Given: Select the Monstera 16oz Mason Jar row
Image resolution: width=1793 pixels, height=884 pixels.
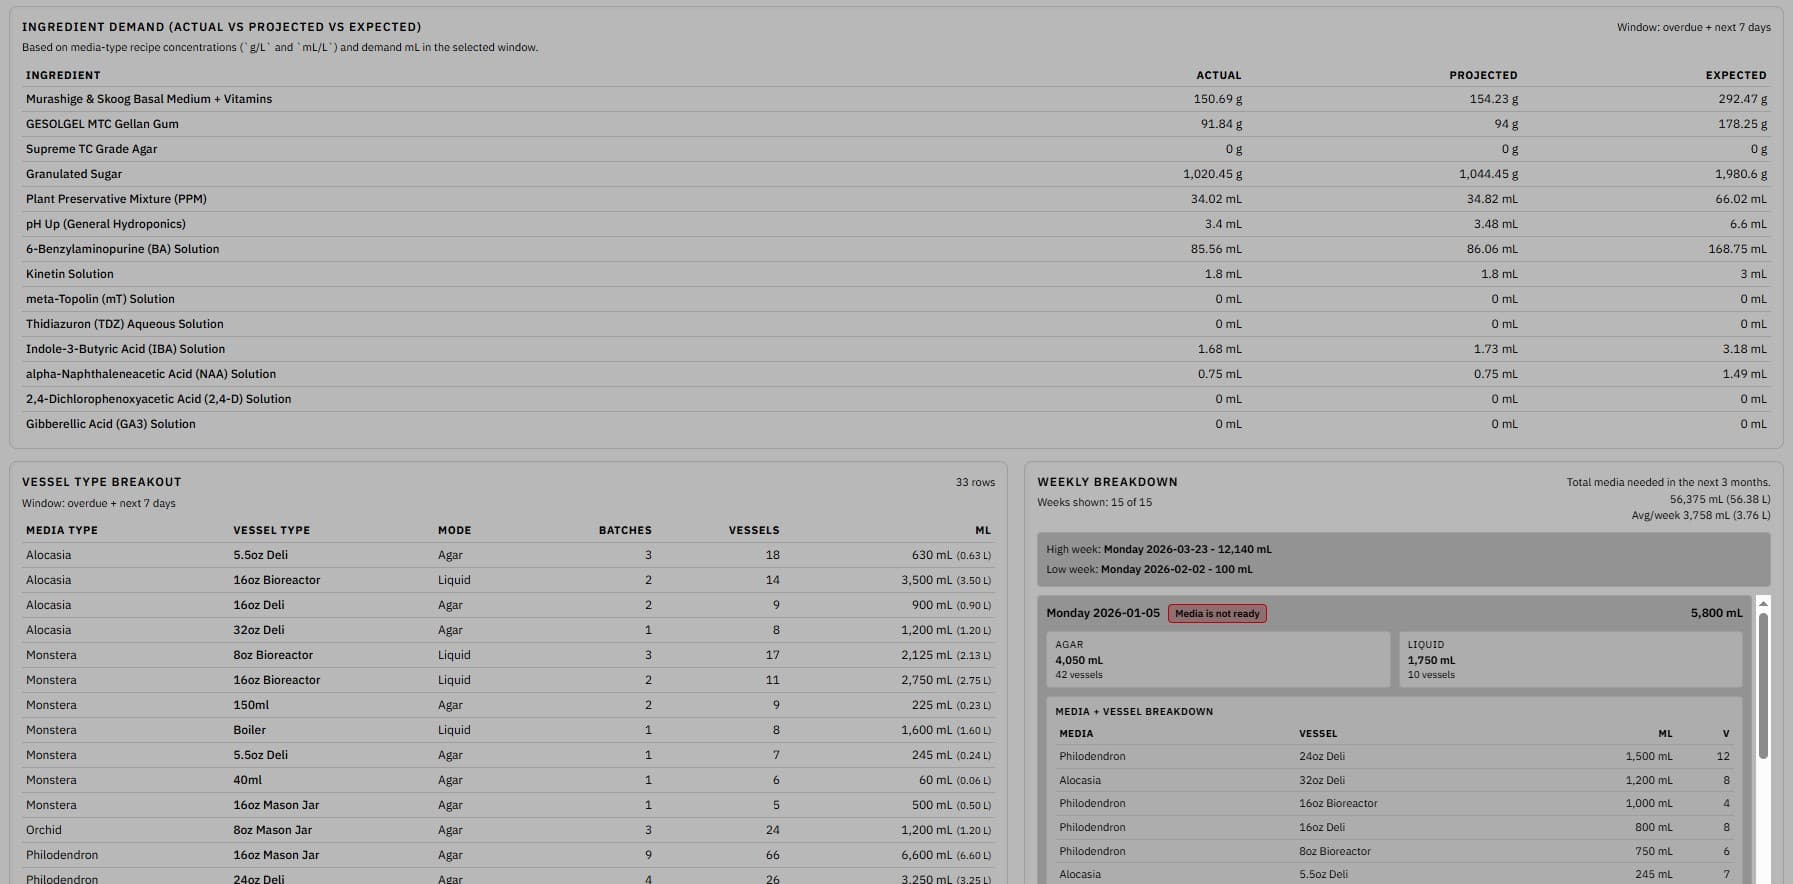Looking at the screenshot, I should point(509,805).
